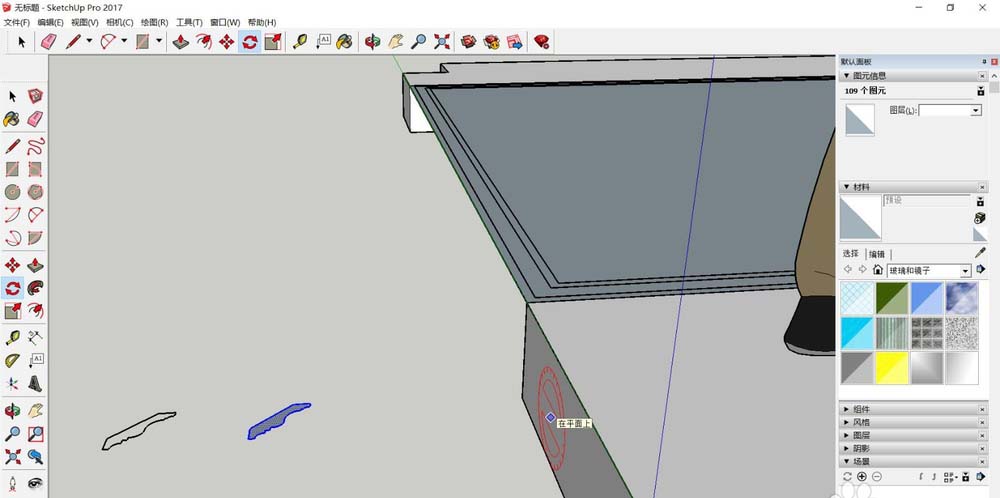This screenshot has width=1000, height=498.
Task: Expand the 阴影 panel
Action: click(861, 448)
